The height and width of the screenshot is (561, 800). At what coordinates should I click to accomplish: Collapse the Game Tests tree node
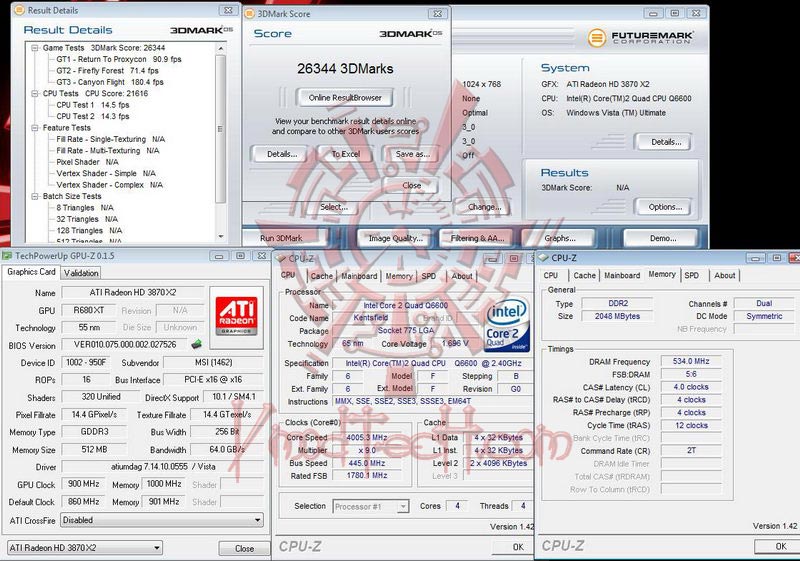point(35,48)
